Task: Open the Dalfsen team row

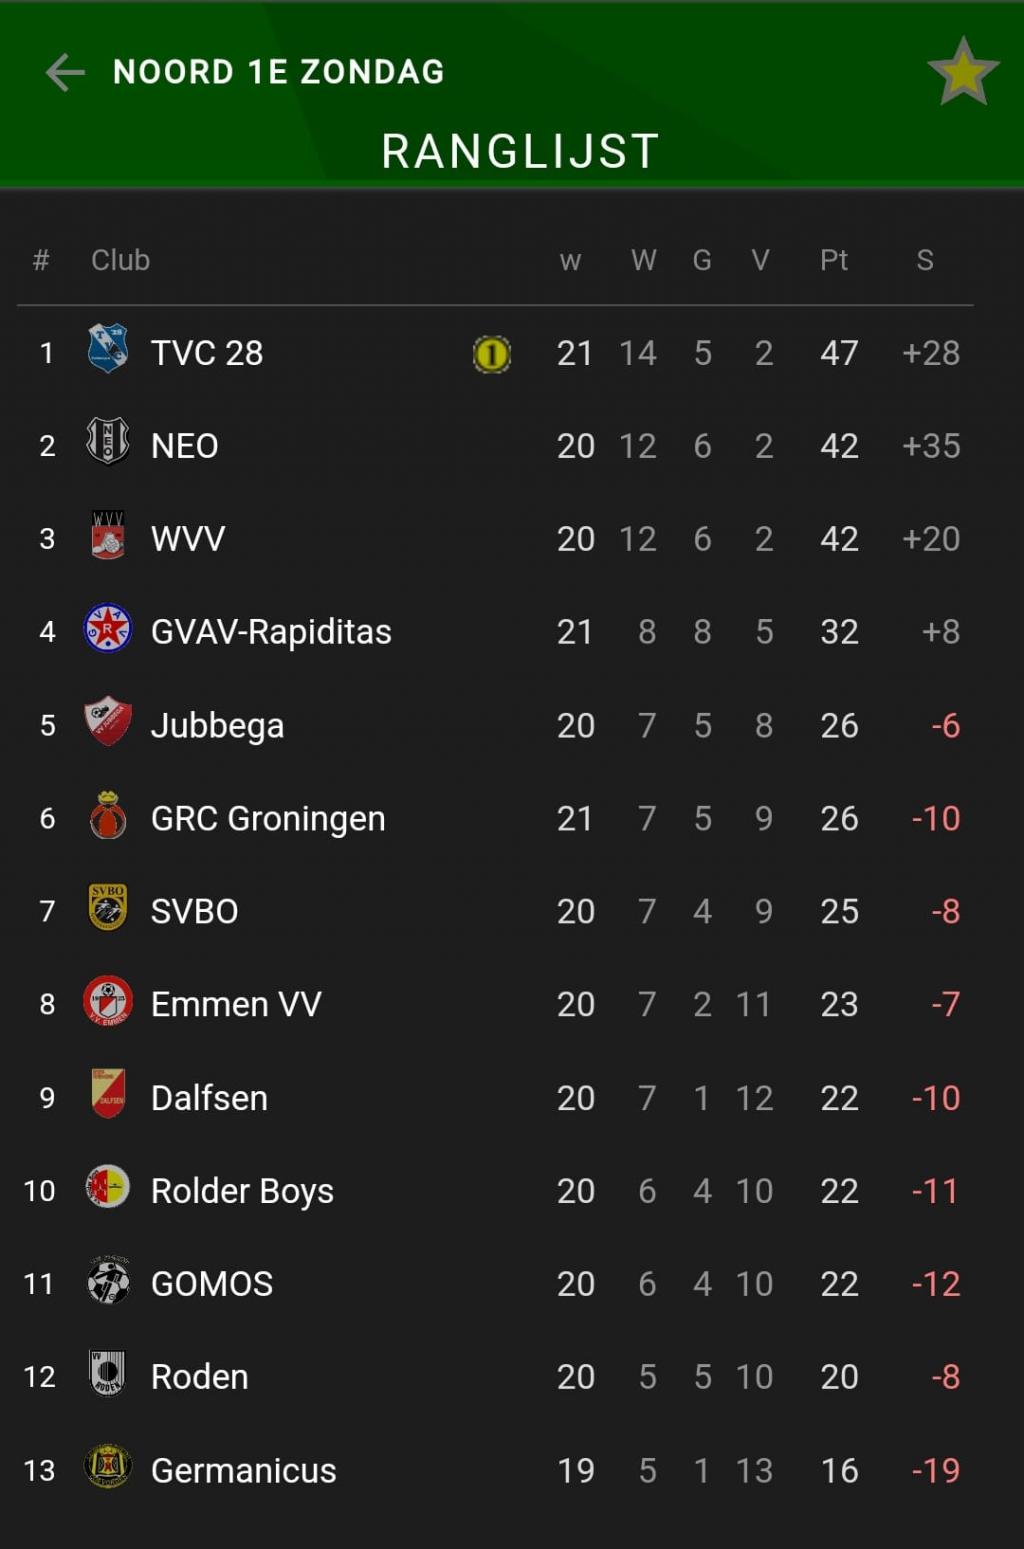Action: click(x=495, y=1098)
